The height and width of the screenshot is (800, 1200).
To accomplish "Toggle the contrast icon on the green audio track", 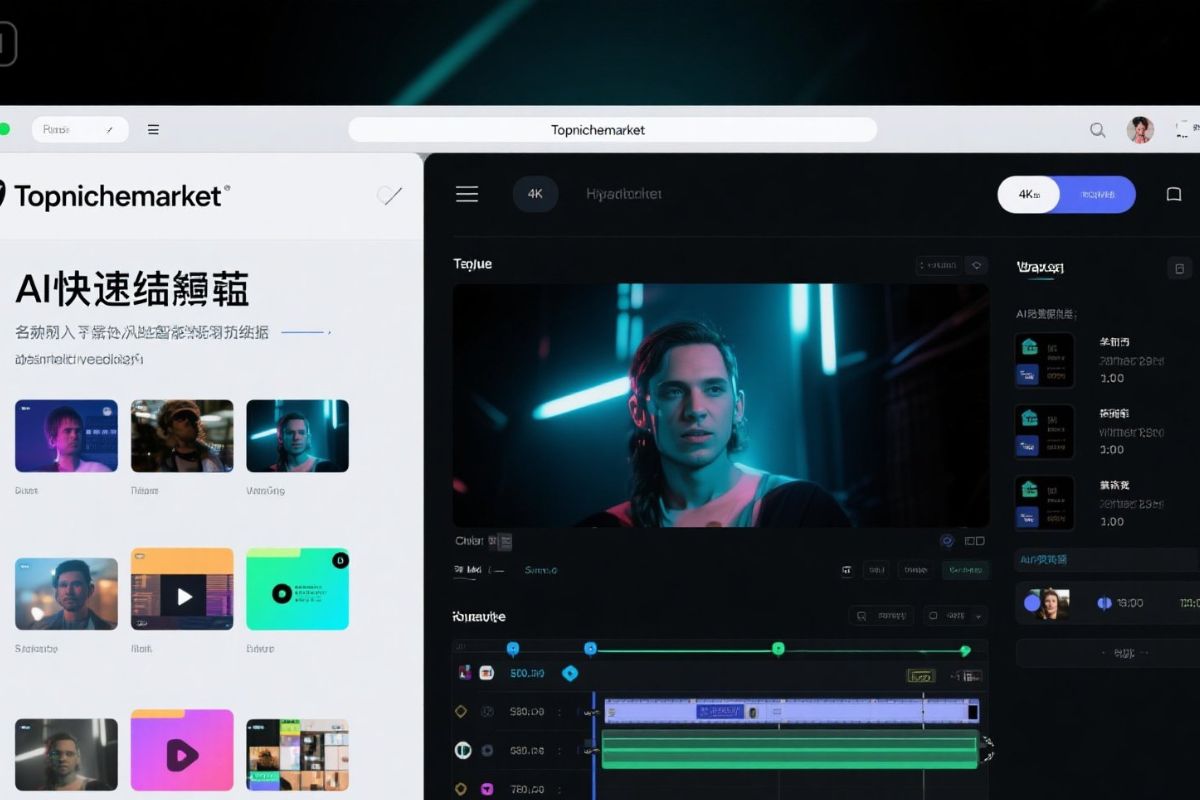I will (x=462, y=750).
